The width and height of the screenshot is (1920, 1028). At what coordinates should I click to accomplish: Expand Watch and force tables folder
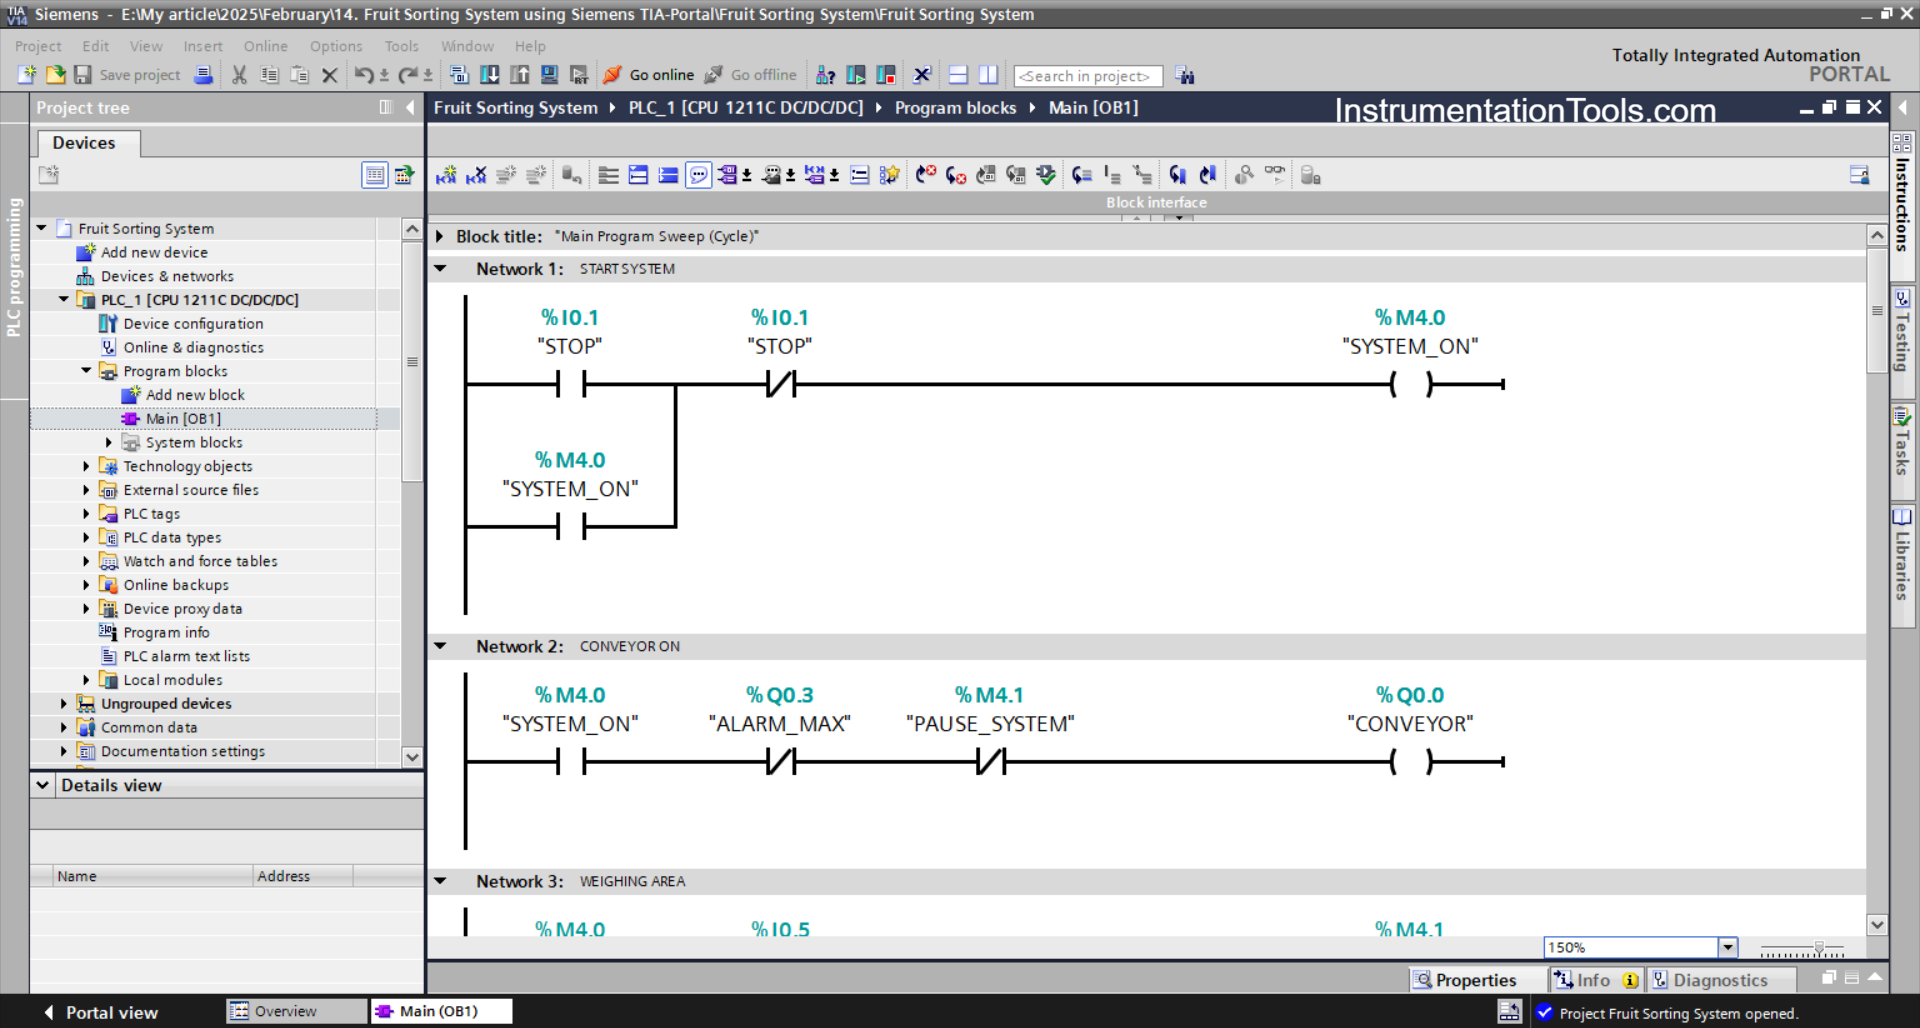(86, 561)
